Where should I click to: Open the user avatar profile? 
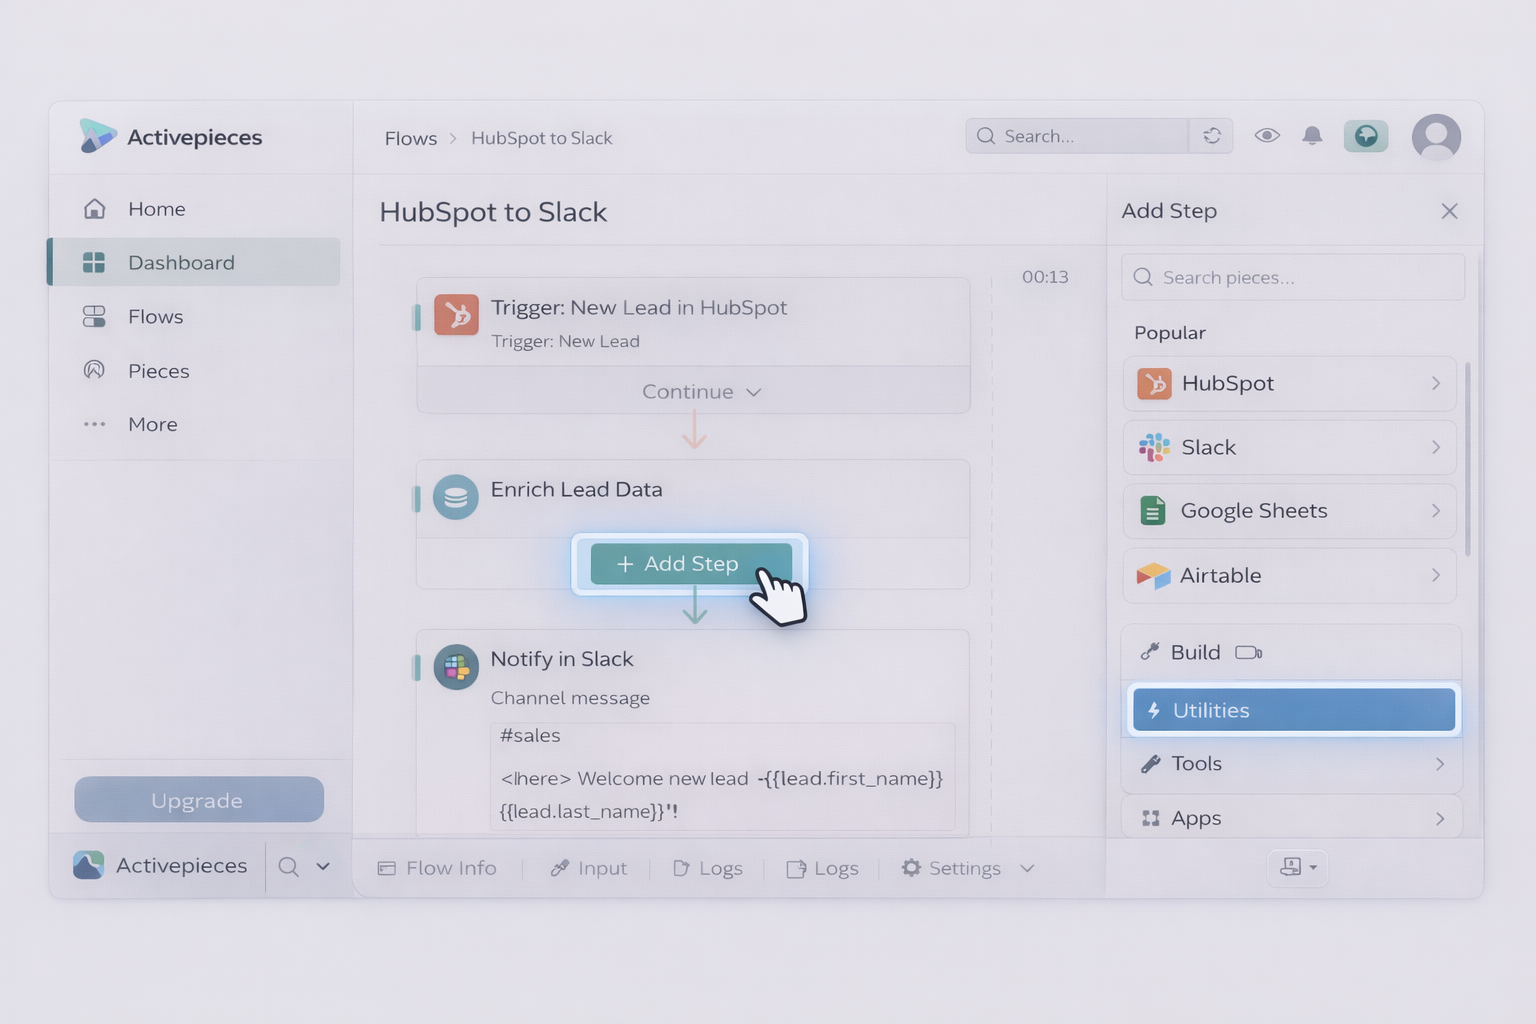coord(1436,137)
